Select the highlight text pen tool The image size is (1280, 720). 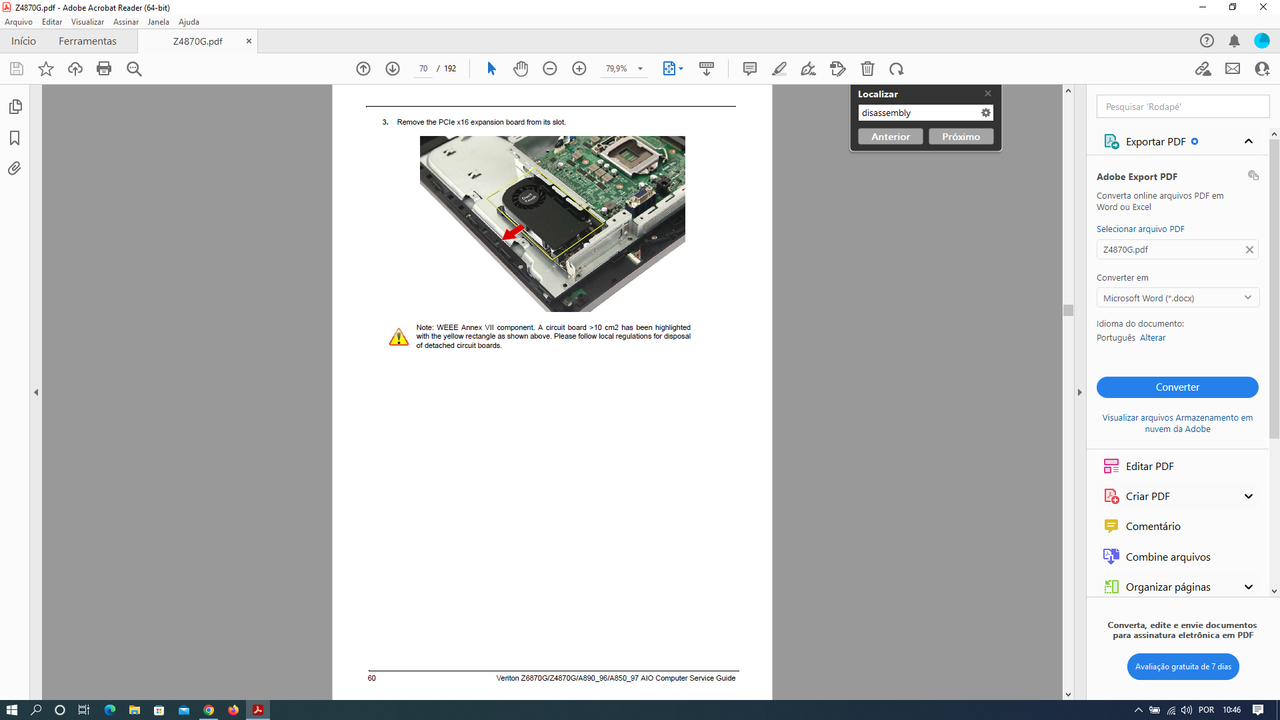point(779,69)
